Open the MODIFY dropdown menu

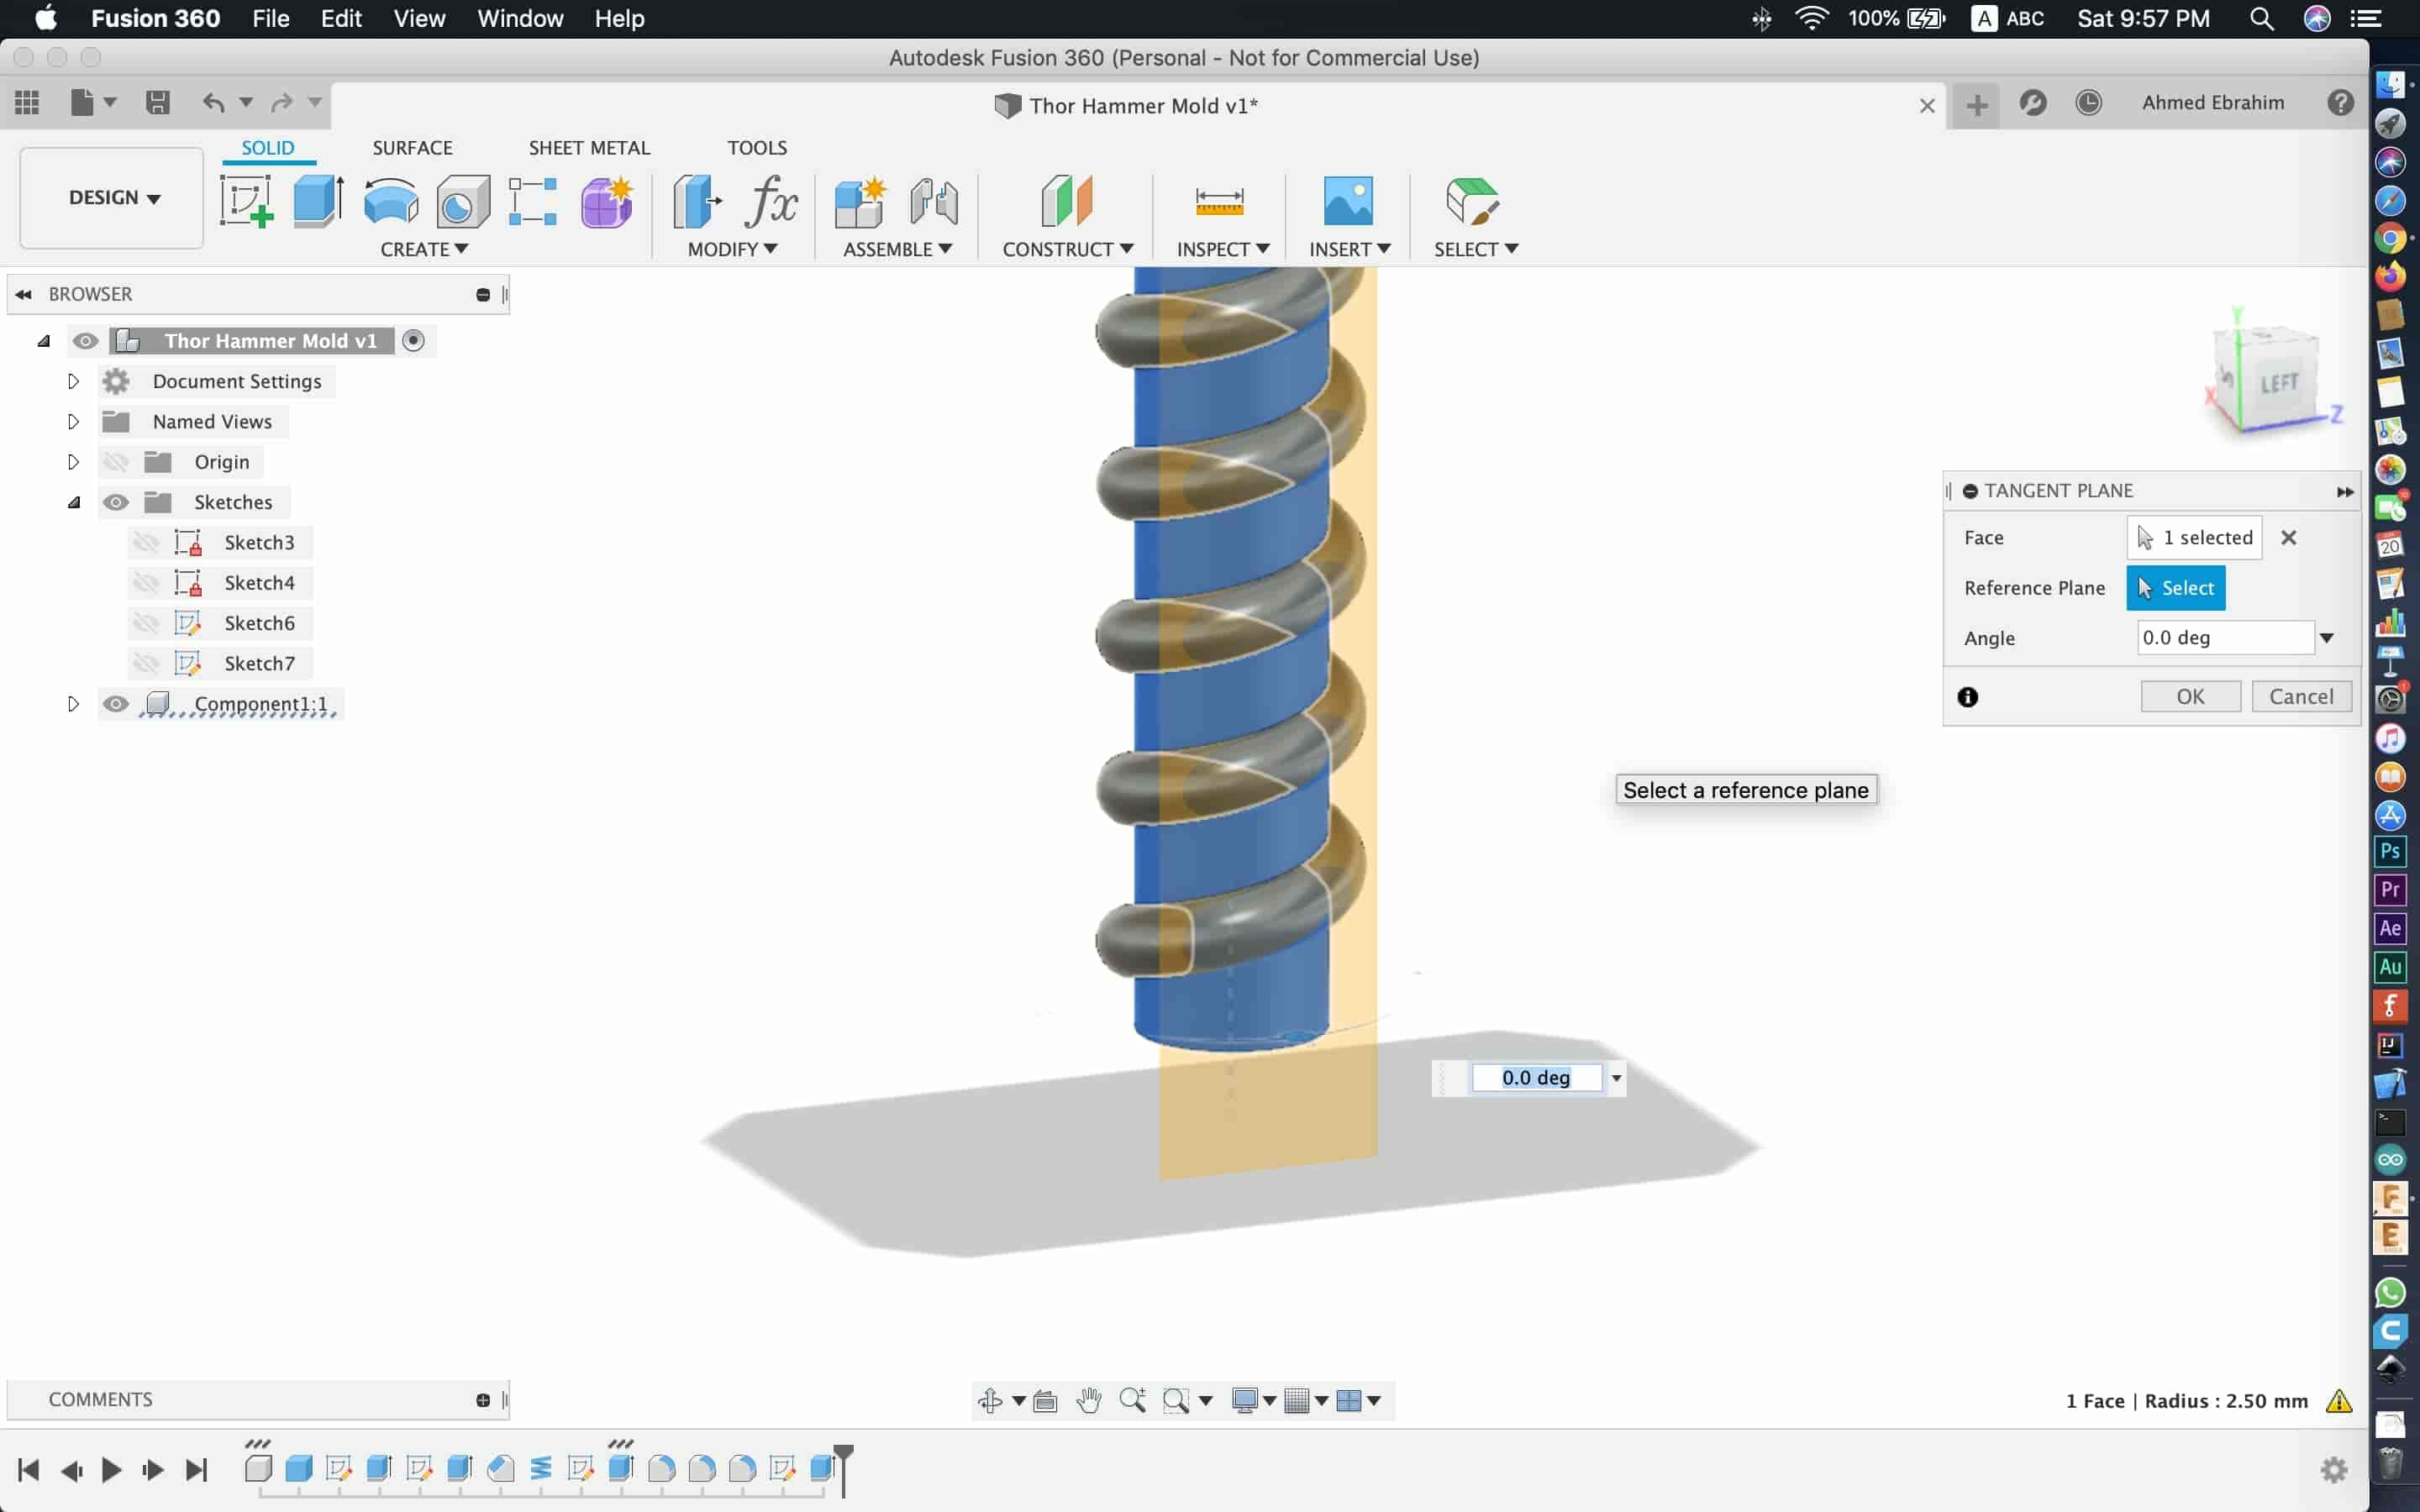click(x=732, y=249)
